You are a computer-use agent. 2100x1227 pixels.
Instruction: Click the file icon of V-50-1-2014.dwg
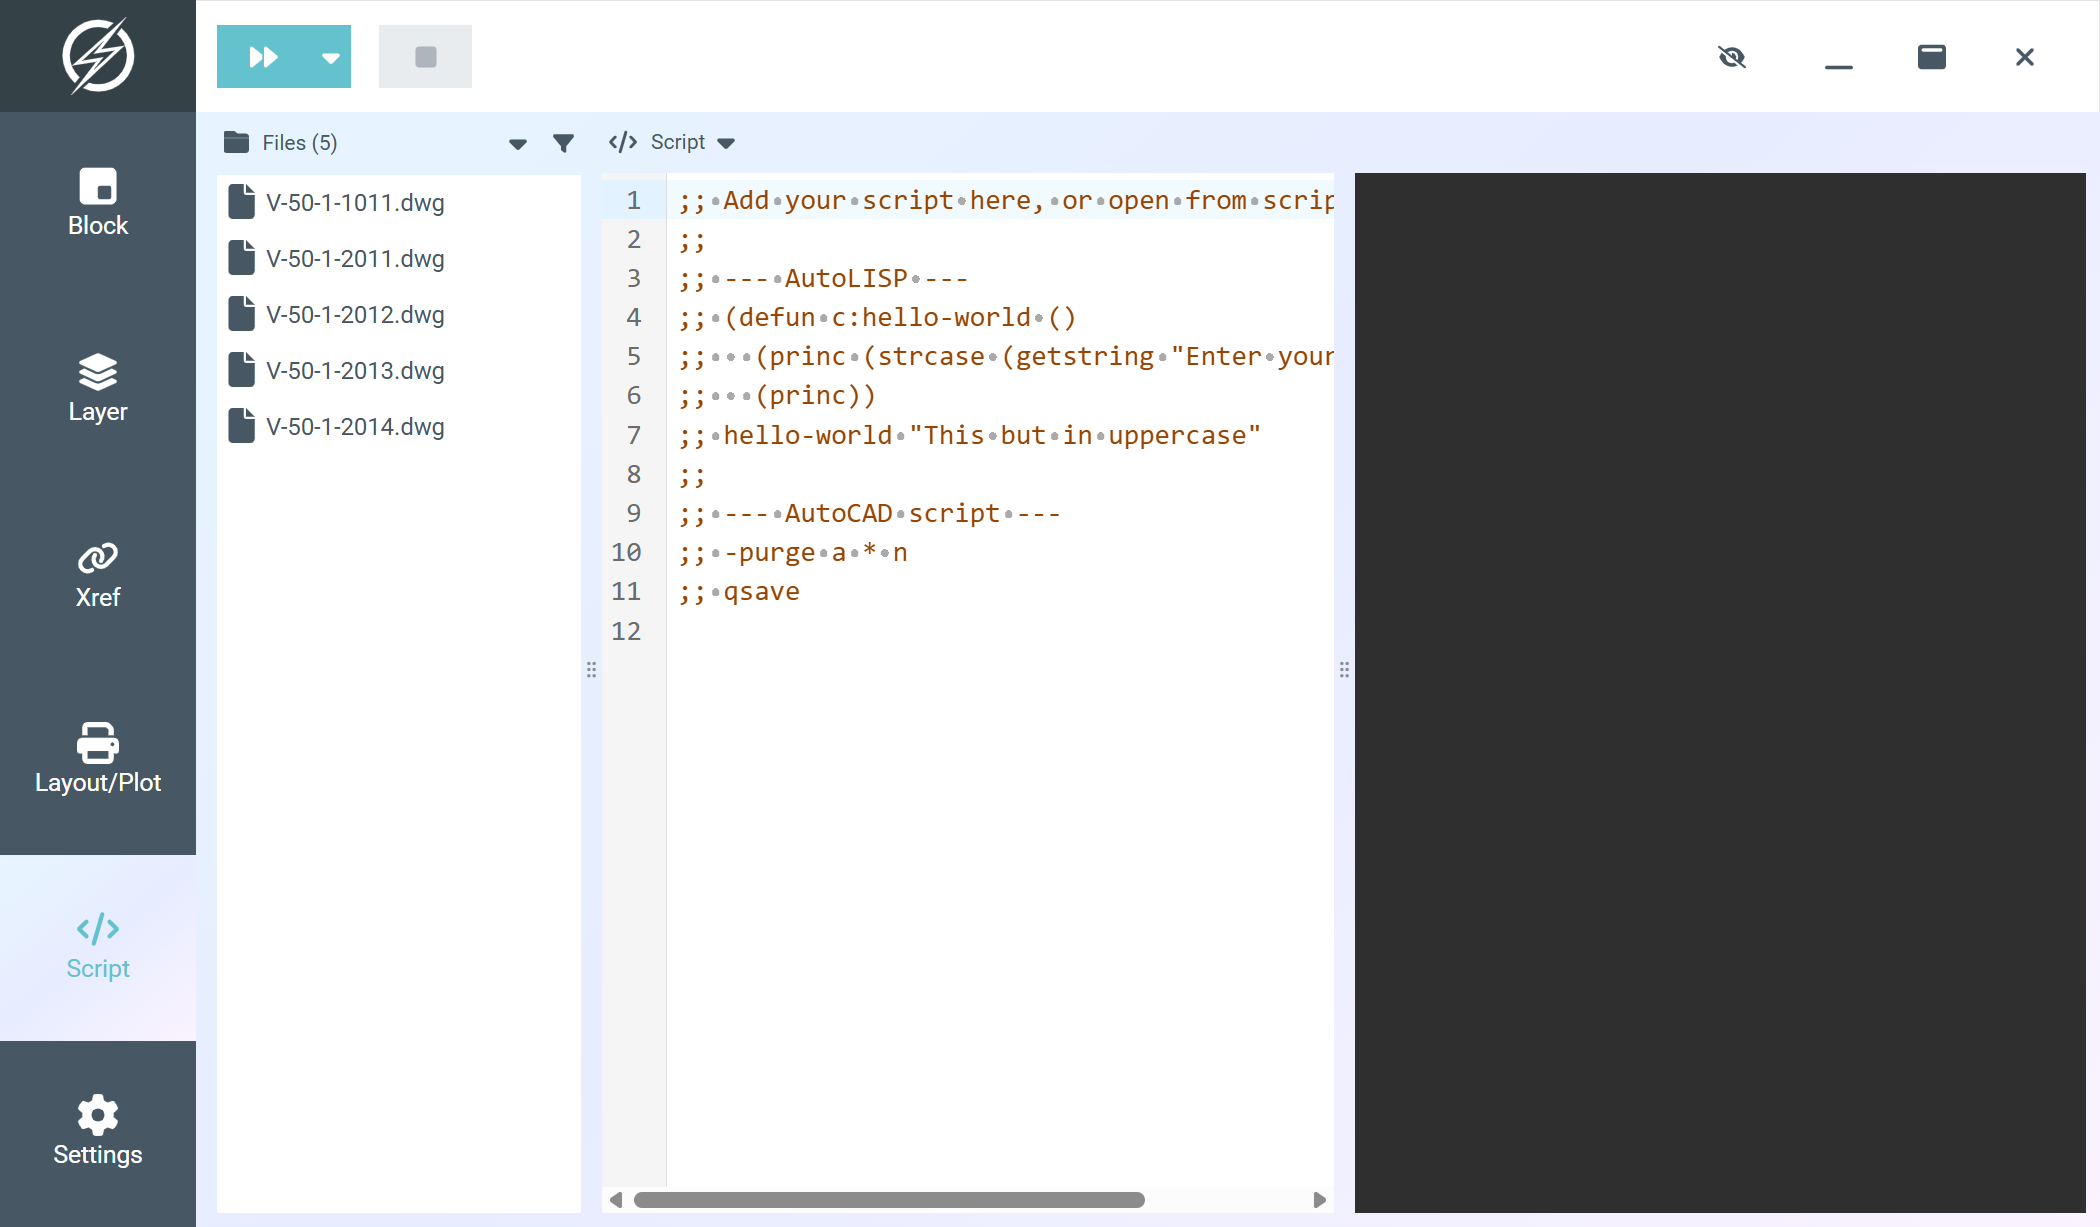tap(241, 426)
